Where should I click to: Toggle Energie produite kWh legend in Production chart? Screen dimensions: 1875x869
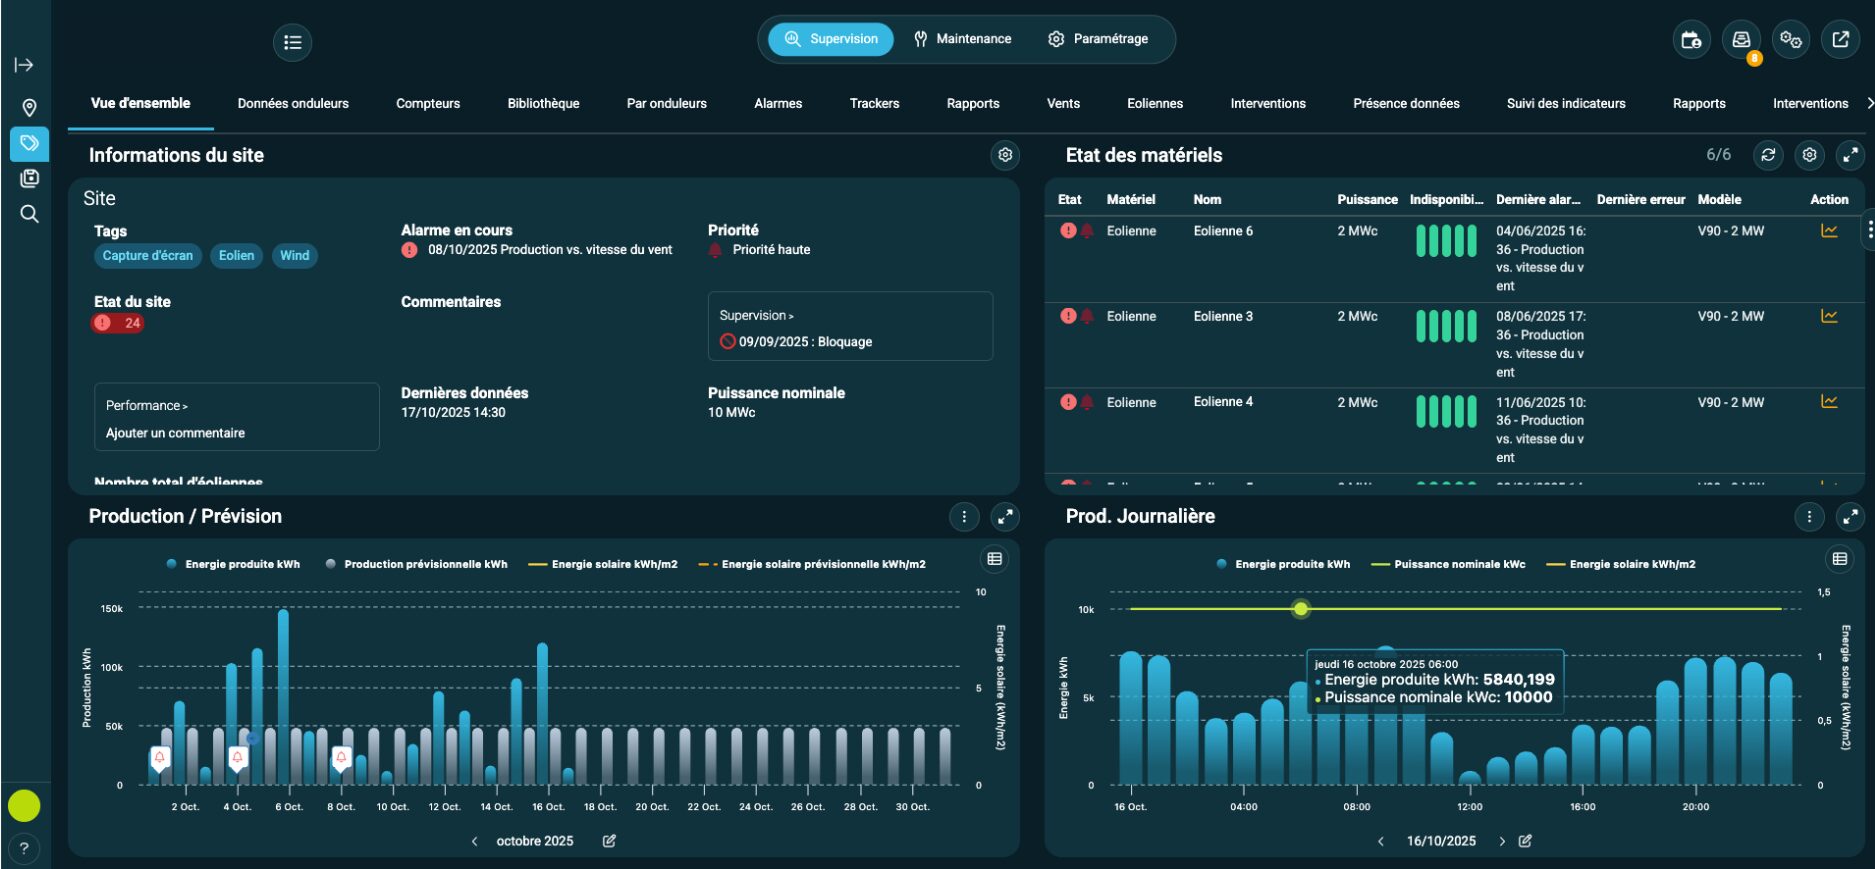tap(234, 564)
